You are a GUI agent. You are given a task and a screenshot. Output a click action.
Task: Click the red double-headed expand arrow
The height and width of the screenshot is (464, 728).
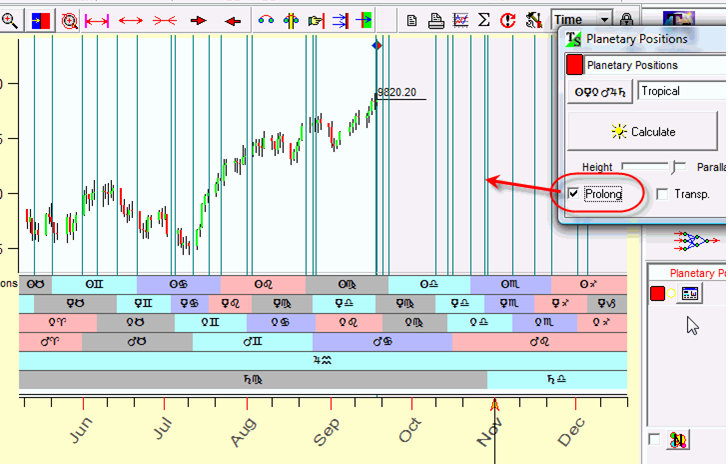point(130,21)
